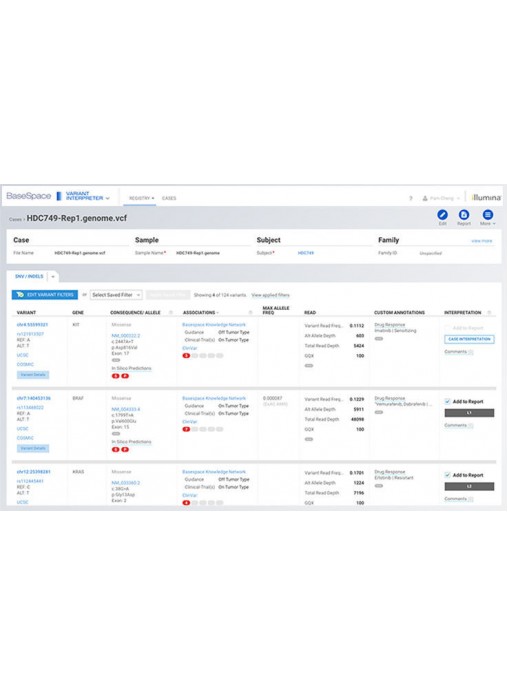This screenshot has height=696, width=508.
Task: Click the Illumina logo
Action: [486, 198]
